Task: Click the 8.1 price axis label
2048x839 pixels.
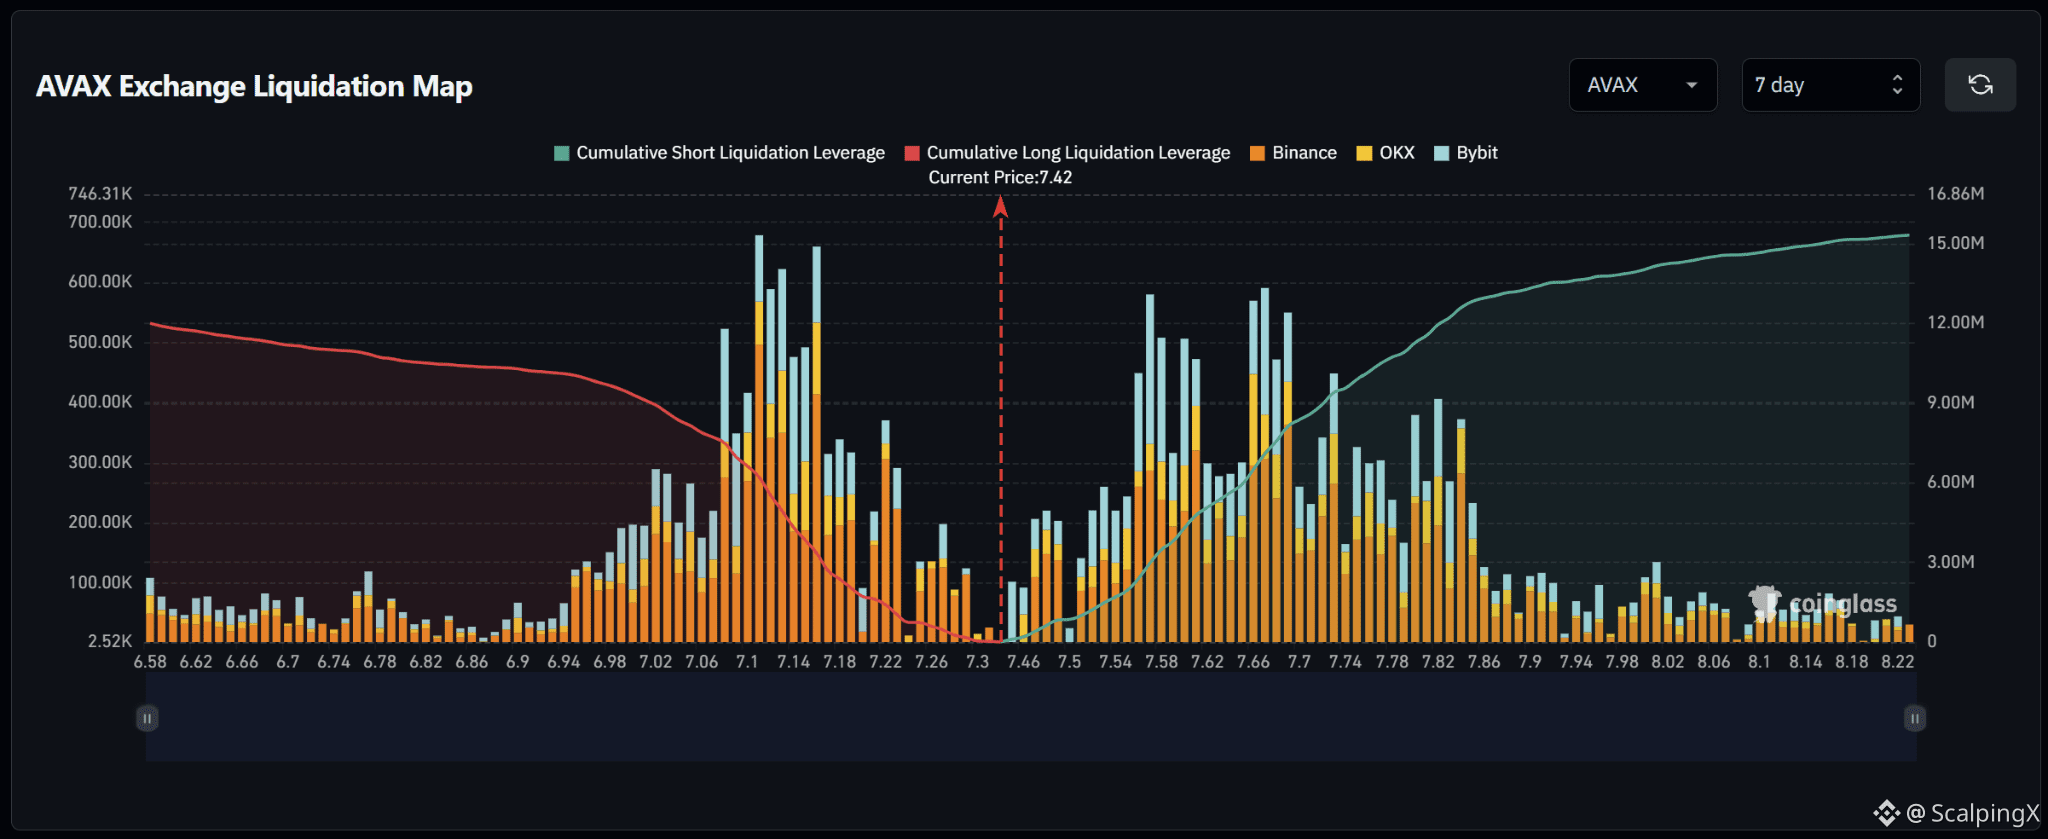Action: [1759, 662]
